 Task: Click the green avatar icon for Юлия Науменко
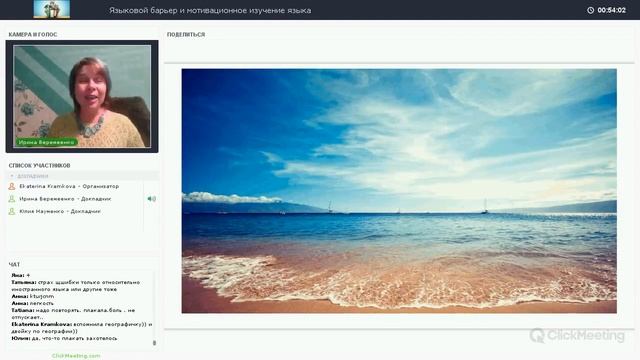(12, 211)
